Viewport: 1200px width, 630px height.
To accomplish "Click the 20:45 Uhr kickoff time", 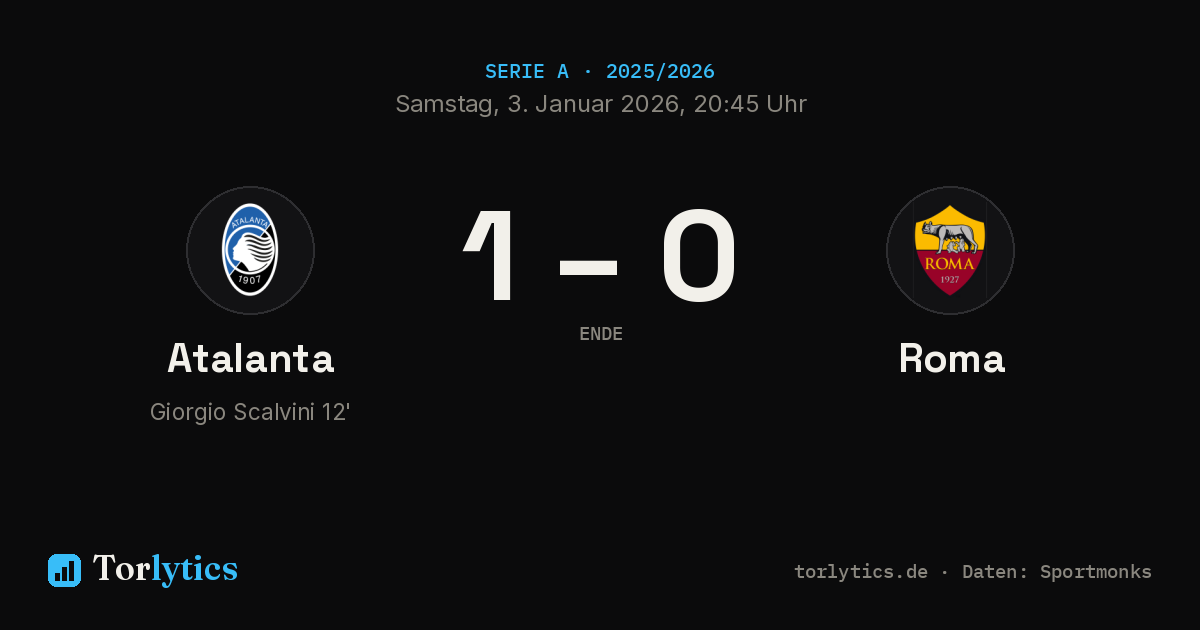I will [748, 104].
